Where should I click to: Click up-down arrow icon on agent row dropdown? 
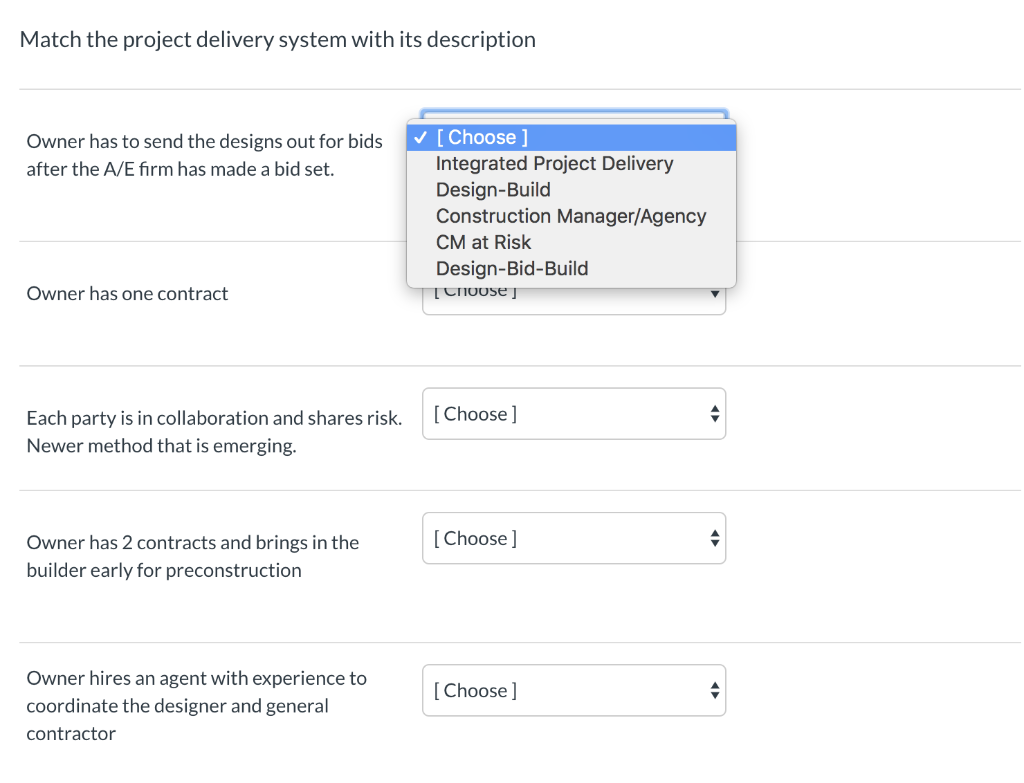(x=714, y=690)
